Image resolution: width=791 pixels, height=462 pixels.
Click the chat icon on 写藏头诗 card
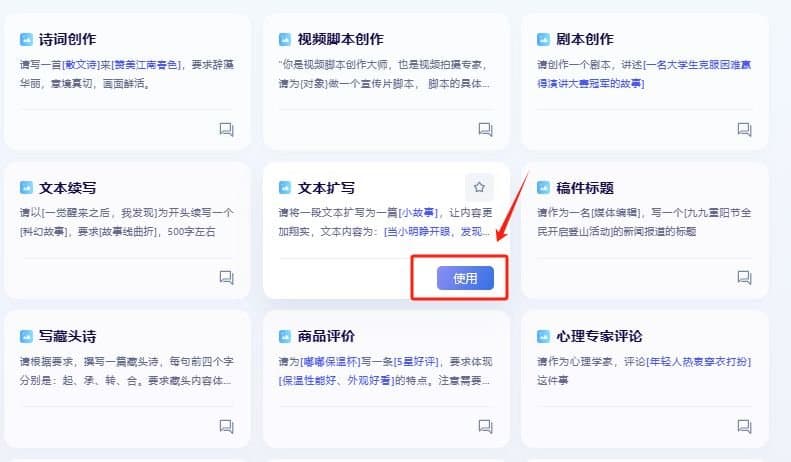tap(227, 427)
